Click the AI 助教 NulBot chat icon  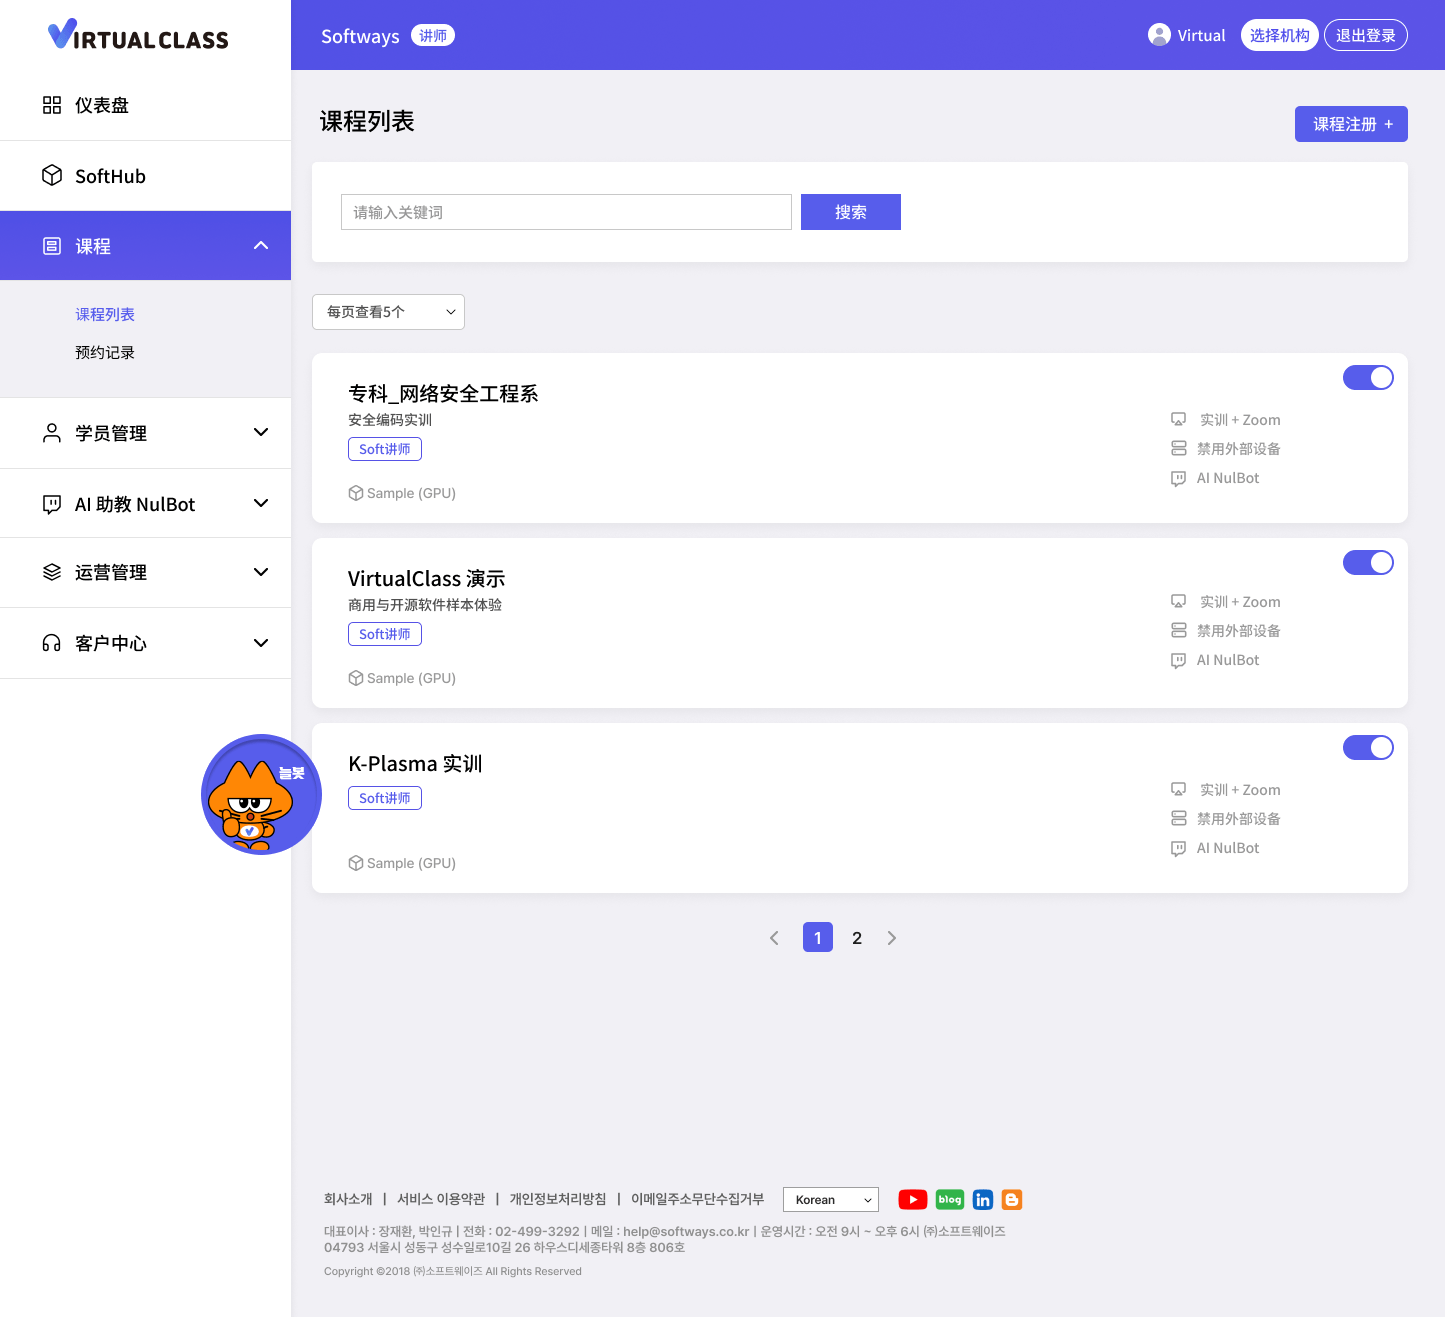click(x=52, y=504)
